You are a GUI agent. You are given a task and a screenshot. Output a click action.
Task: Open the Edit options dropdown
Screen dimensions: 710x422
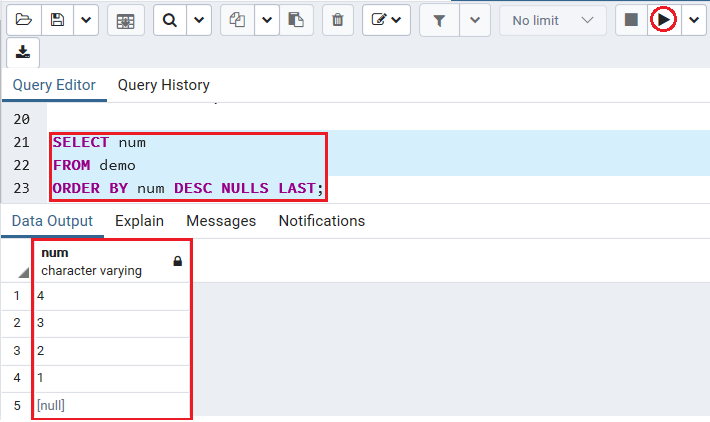point(386,20)
